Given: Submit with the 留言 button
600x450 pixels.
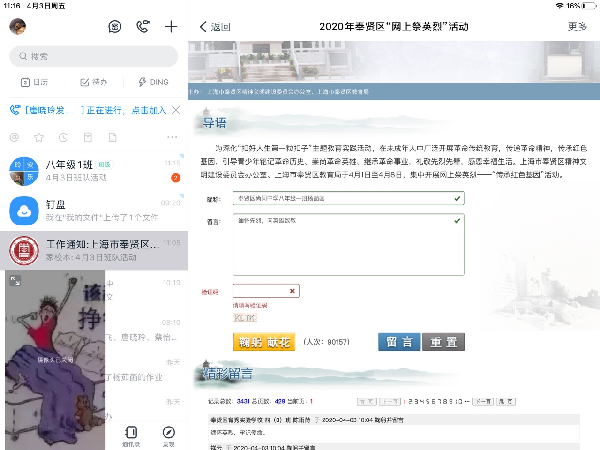Looking at the screenshot, I should click(x=399, y=342).
